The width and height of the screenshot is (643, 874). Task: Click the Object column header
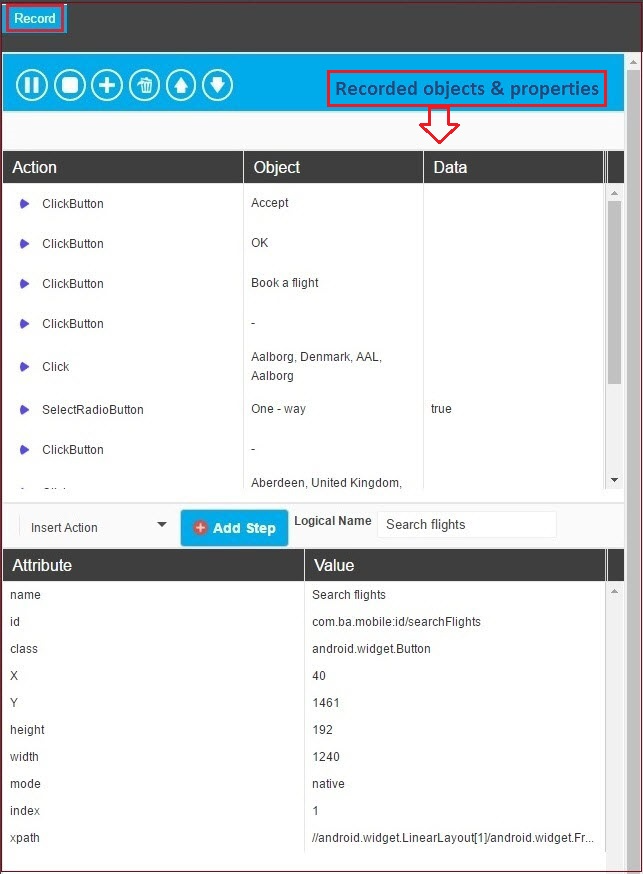[x=333, y=167]
